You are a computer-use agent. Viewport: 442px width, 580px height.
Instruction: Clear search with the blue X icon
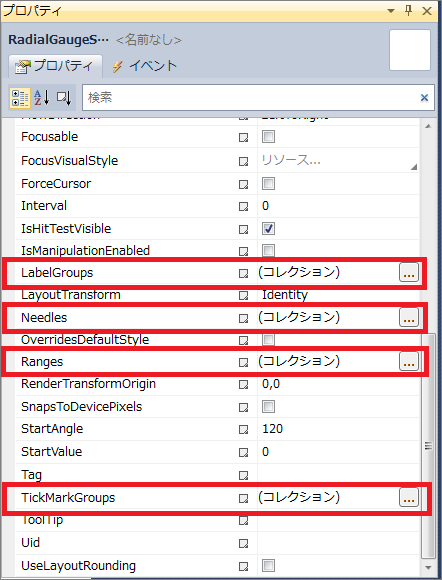point(424,98)
